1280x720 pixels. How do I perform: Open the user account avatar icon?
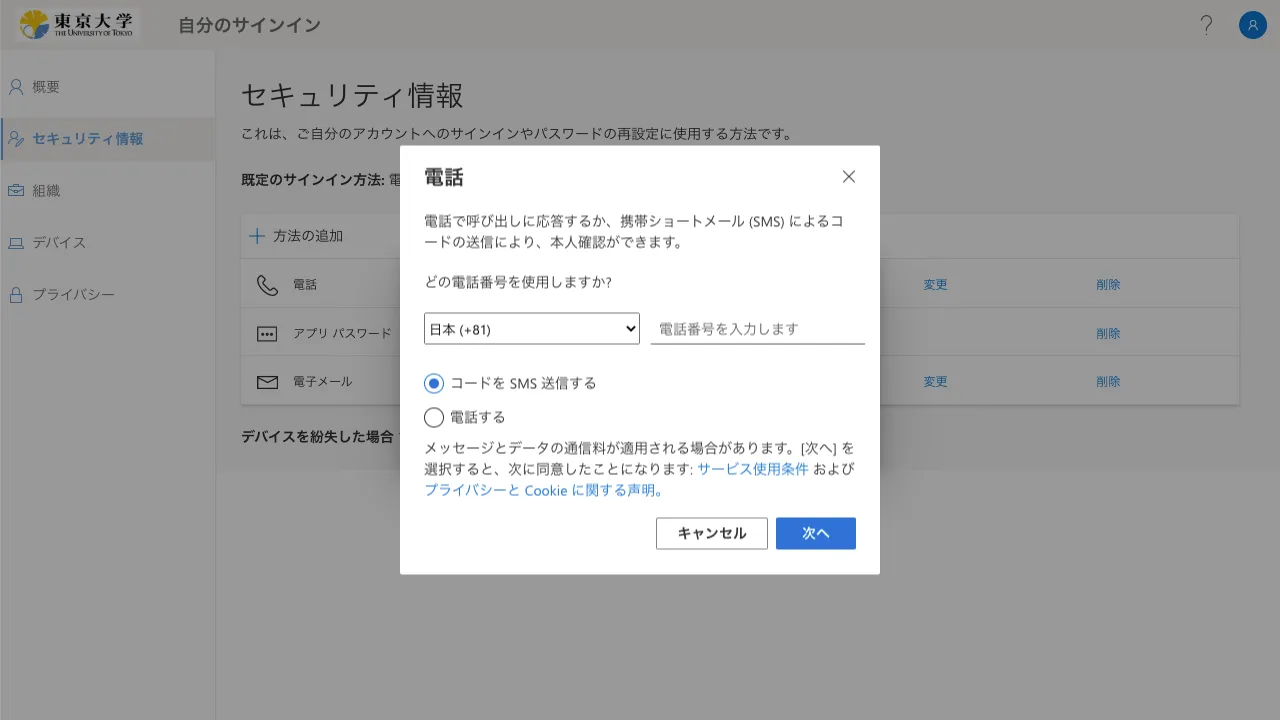click(1252, 25)
